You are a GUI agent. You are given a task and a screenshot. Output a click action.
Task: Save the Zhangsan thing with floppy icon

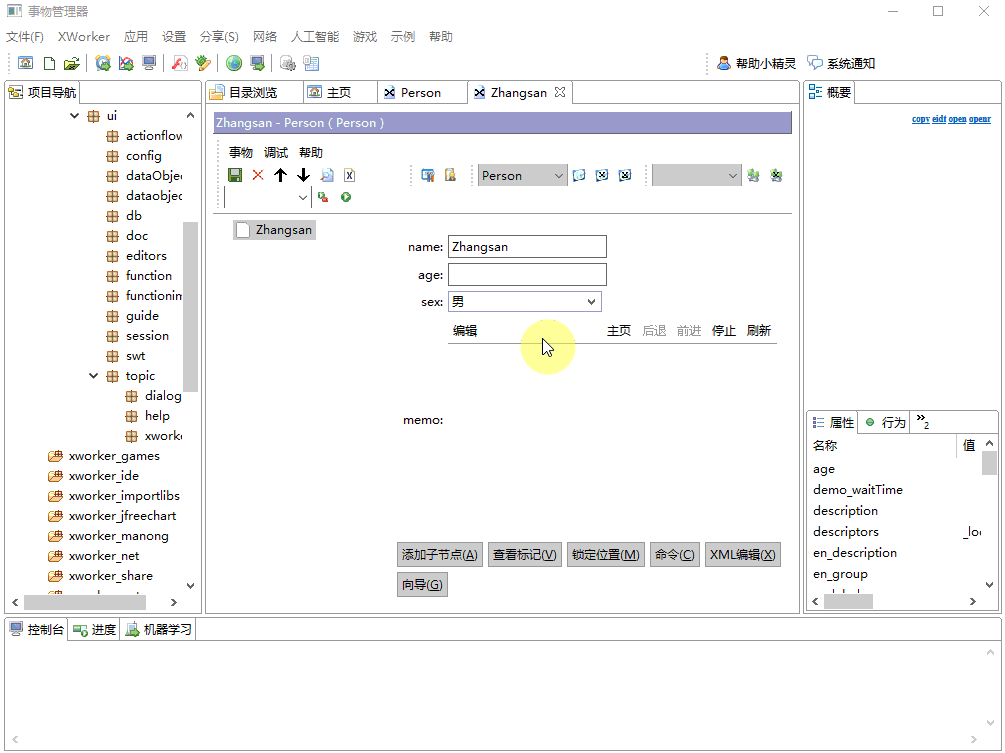click(235, 175)
